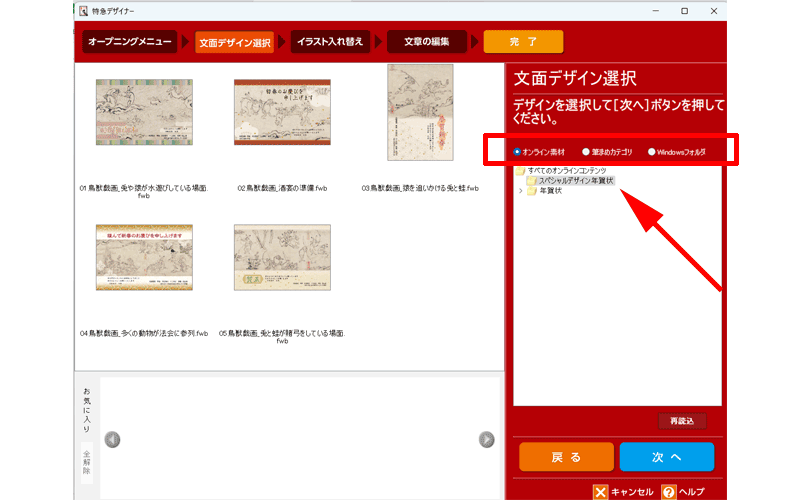Click the 再読込 reload button
Viewport: 800px width, 500px height.
point(682,421)
